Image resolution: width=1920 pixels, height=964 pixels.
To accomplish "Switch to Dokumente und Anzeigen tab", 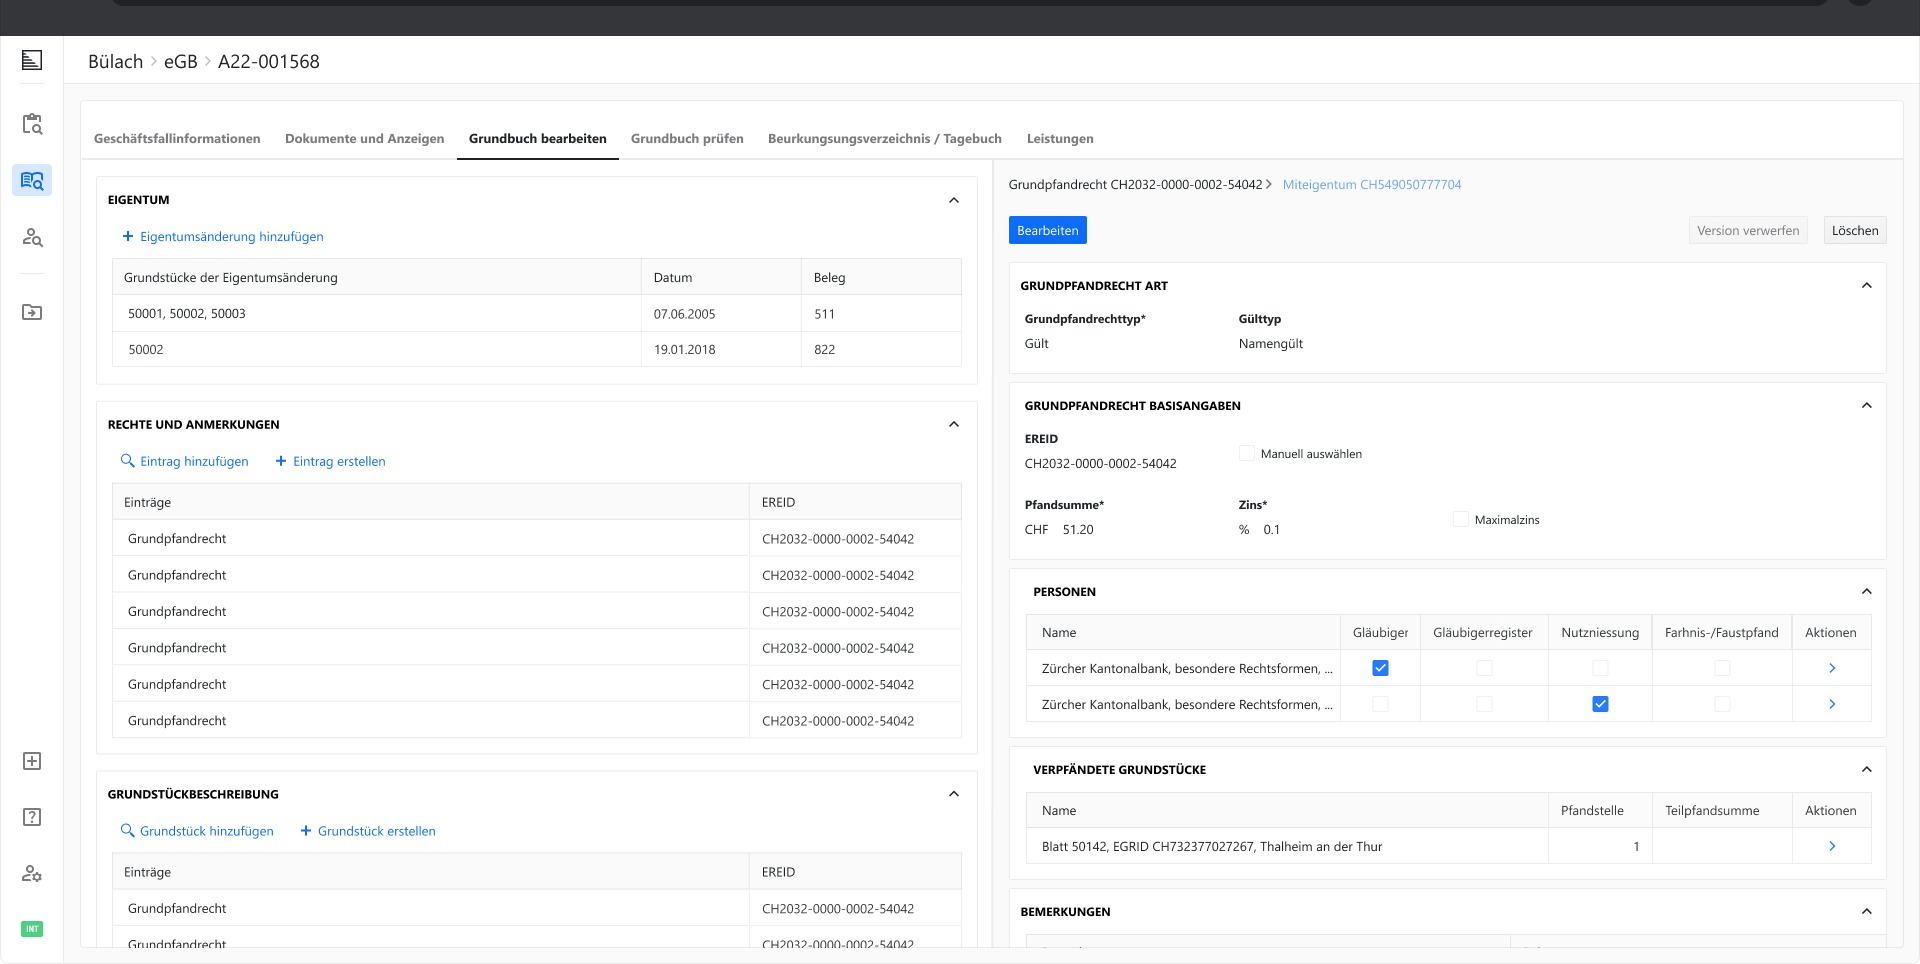I will [x=365, y=138].
